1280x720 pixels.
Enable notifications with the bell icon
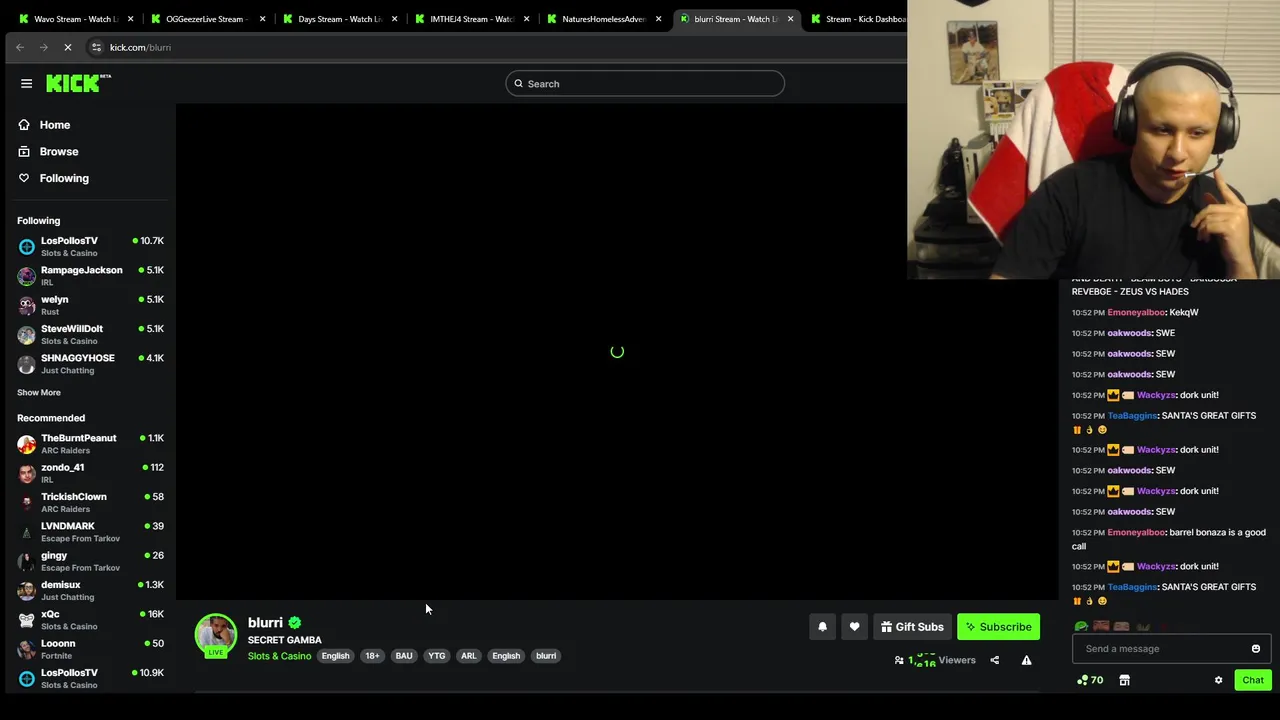[x=822, y=627]
